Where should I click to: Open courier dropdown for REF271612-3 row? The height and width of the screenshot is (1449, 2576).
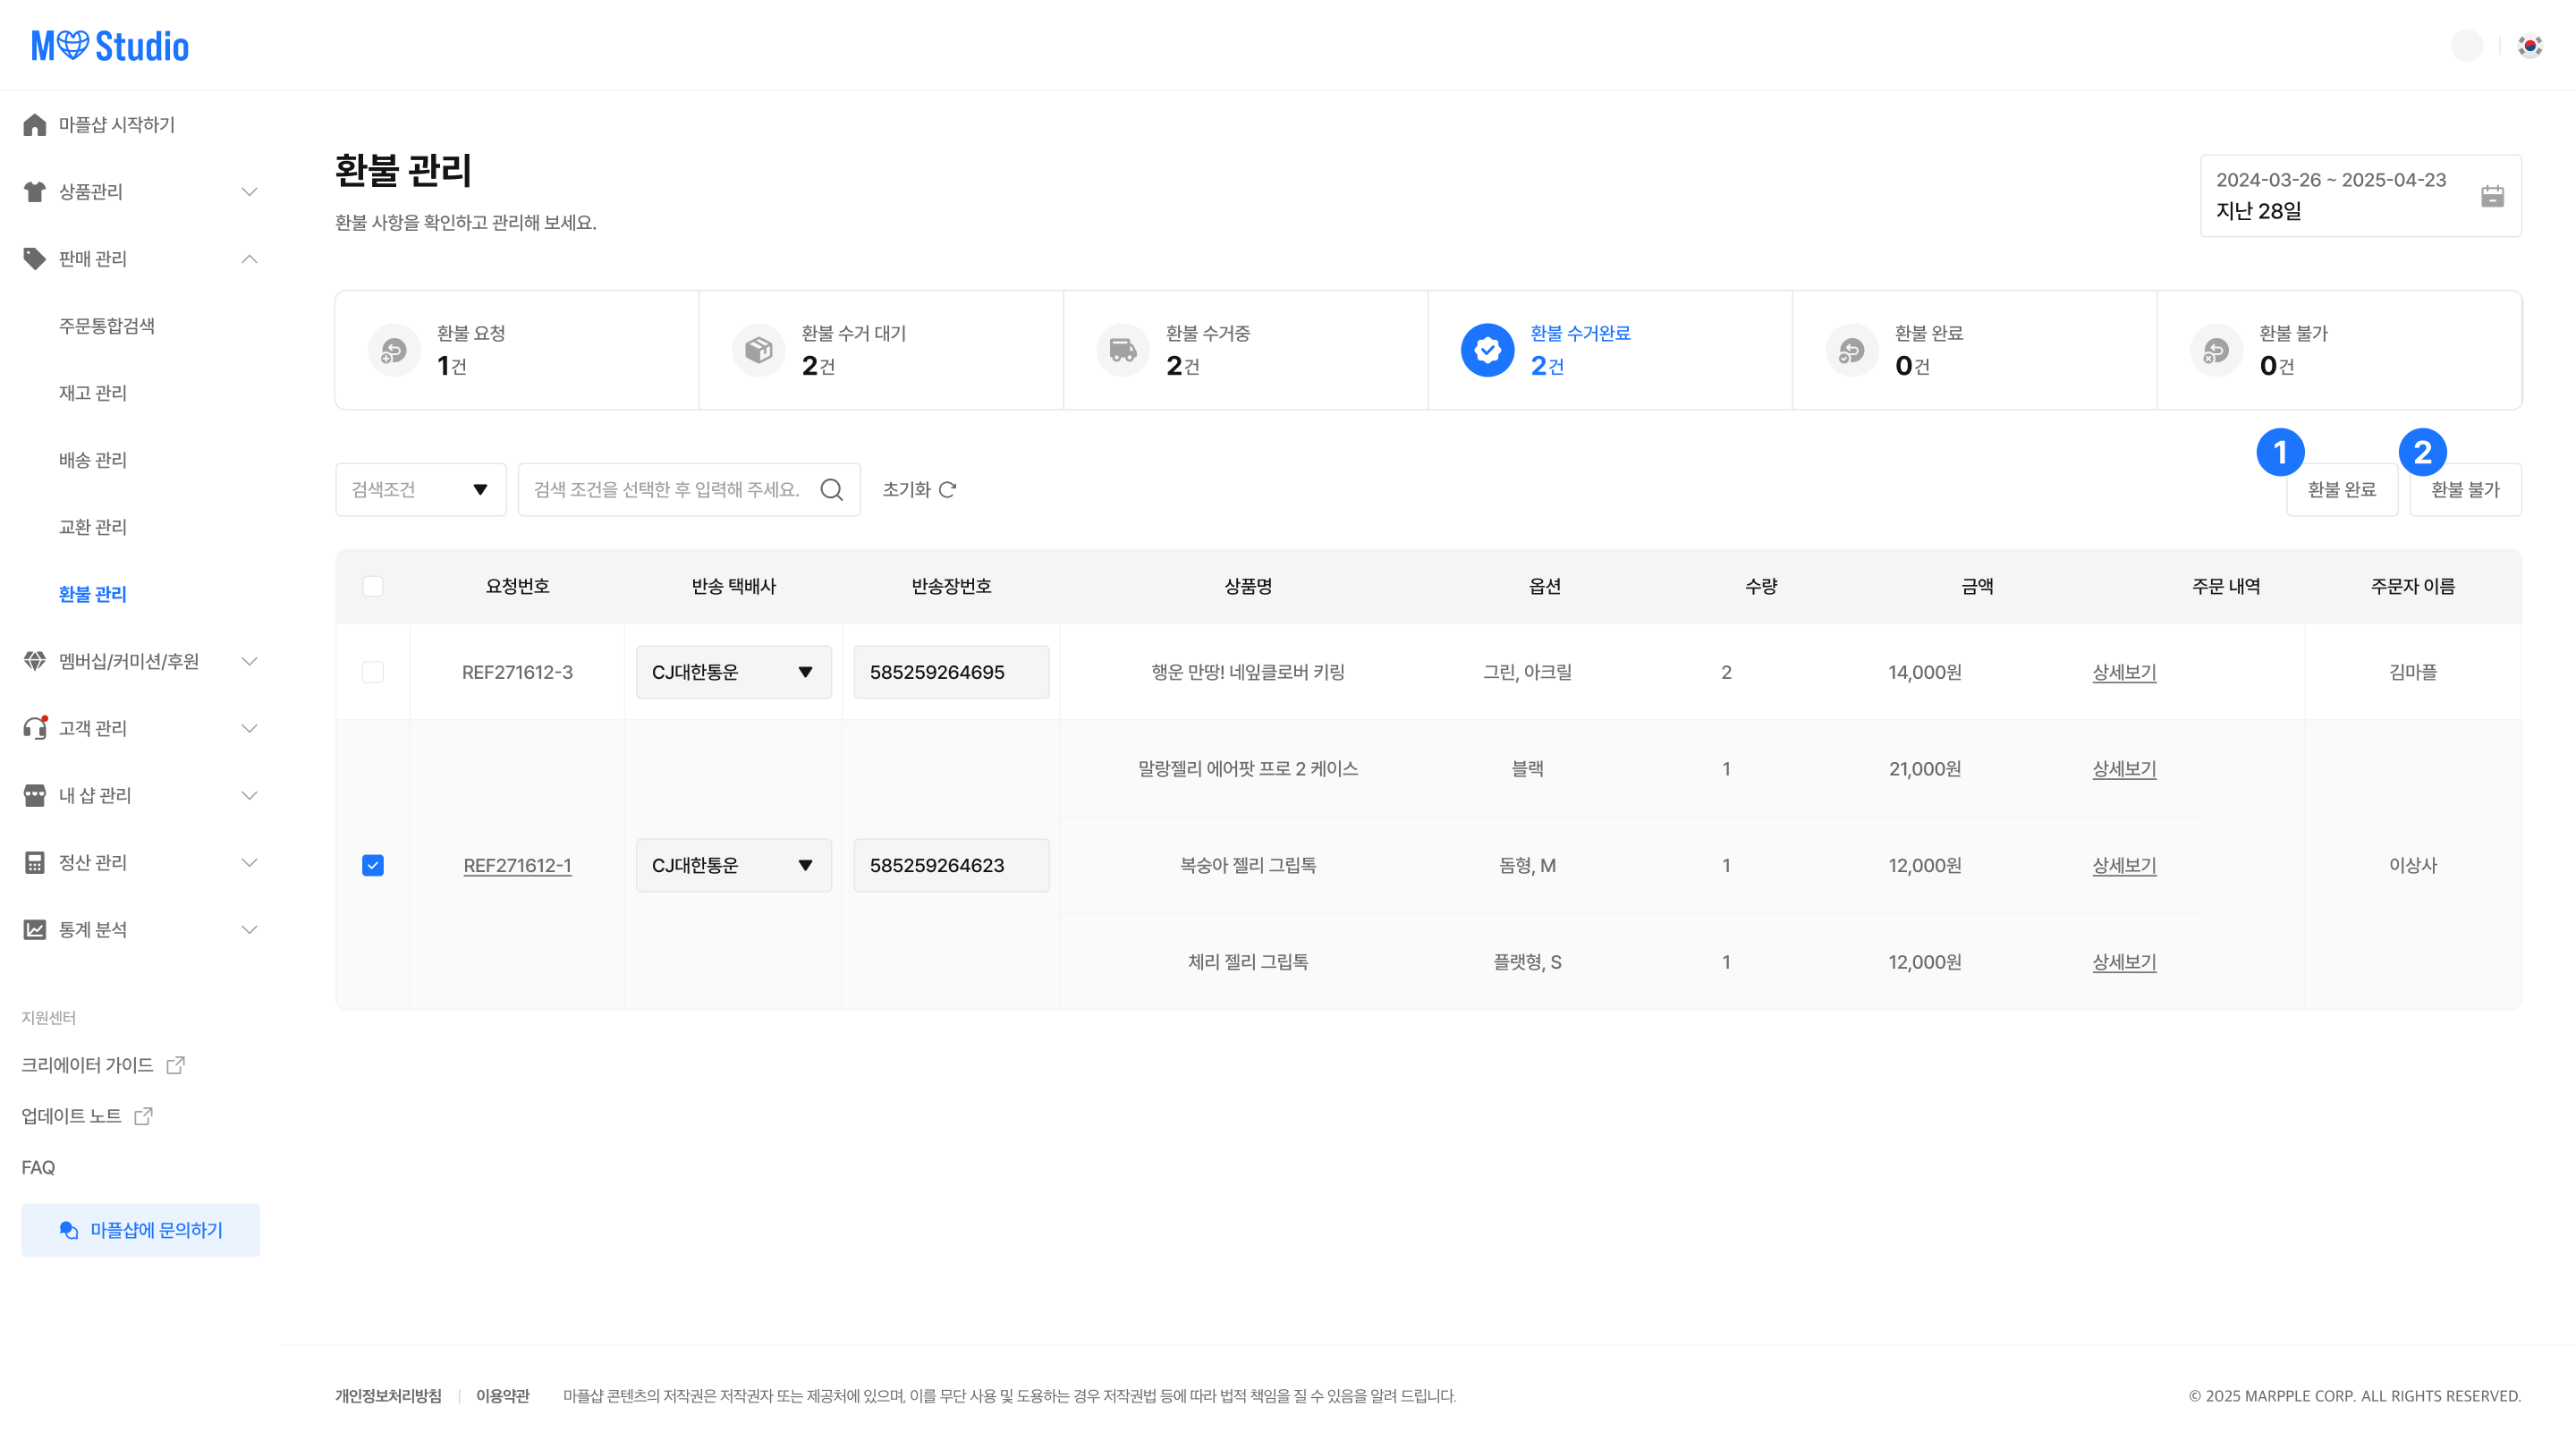[733, 672]
